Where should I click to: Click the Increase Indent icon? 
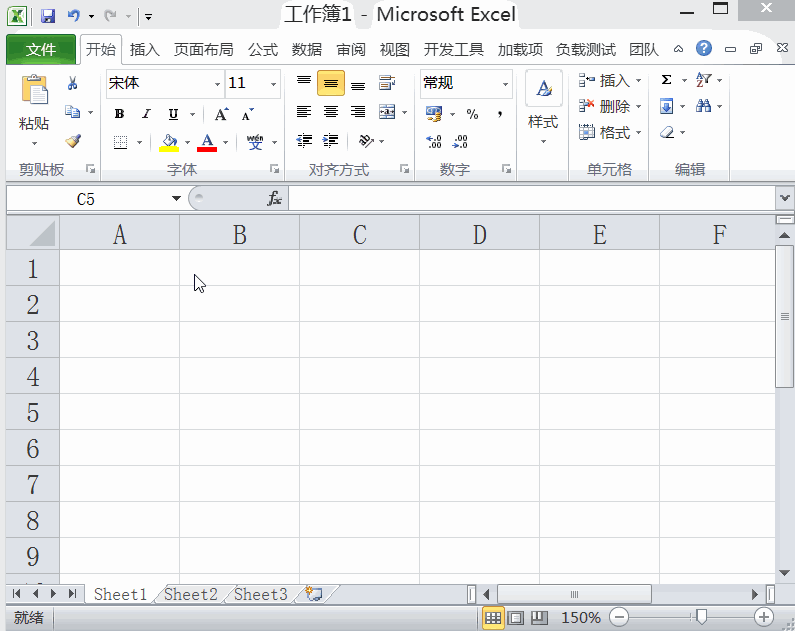click(331, 140)
